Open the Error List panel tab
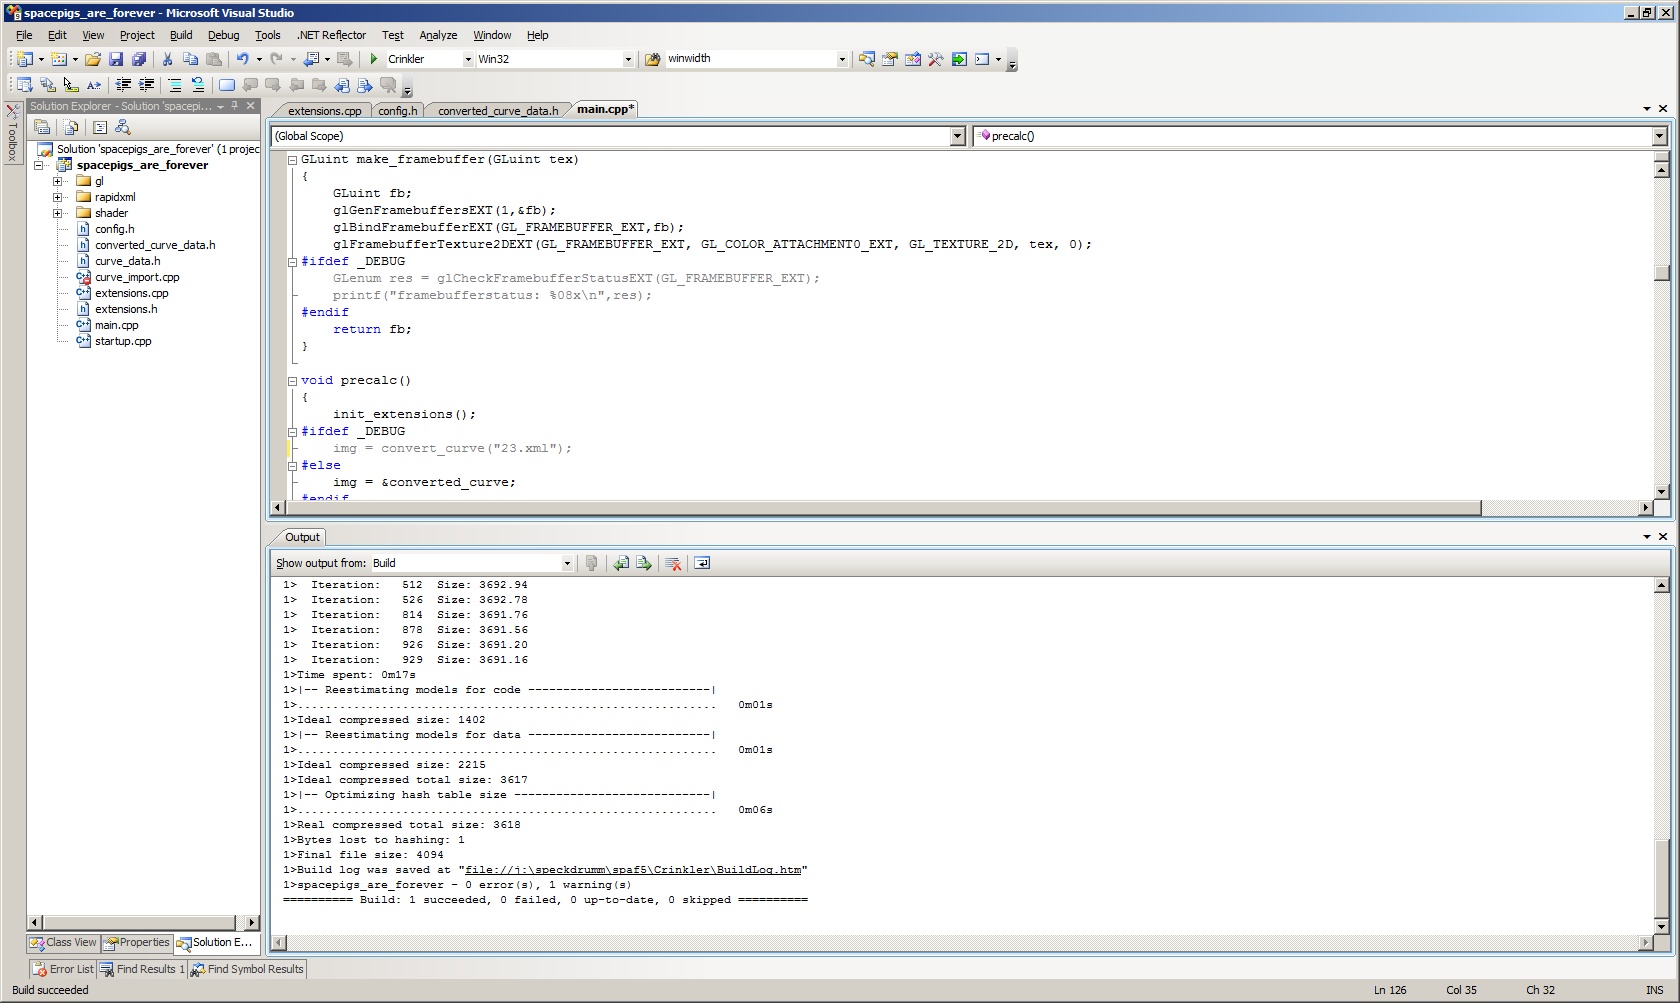 62,969
